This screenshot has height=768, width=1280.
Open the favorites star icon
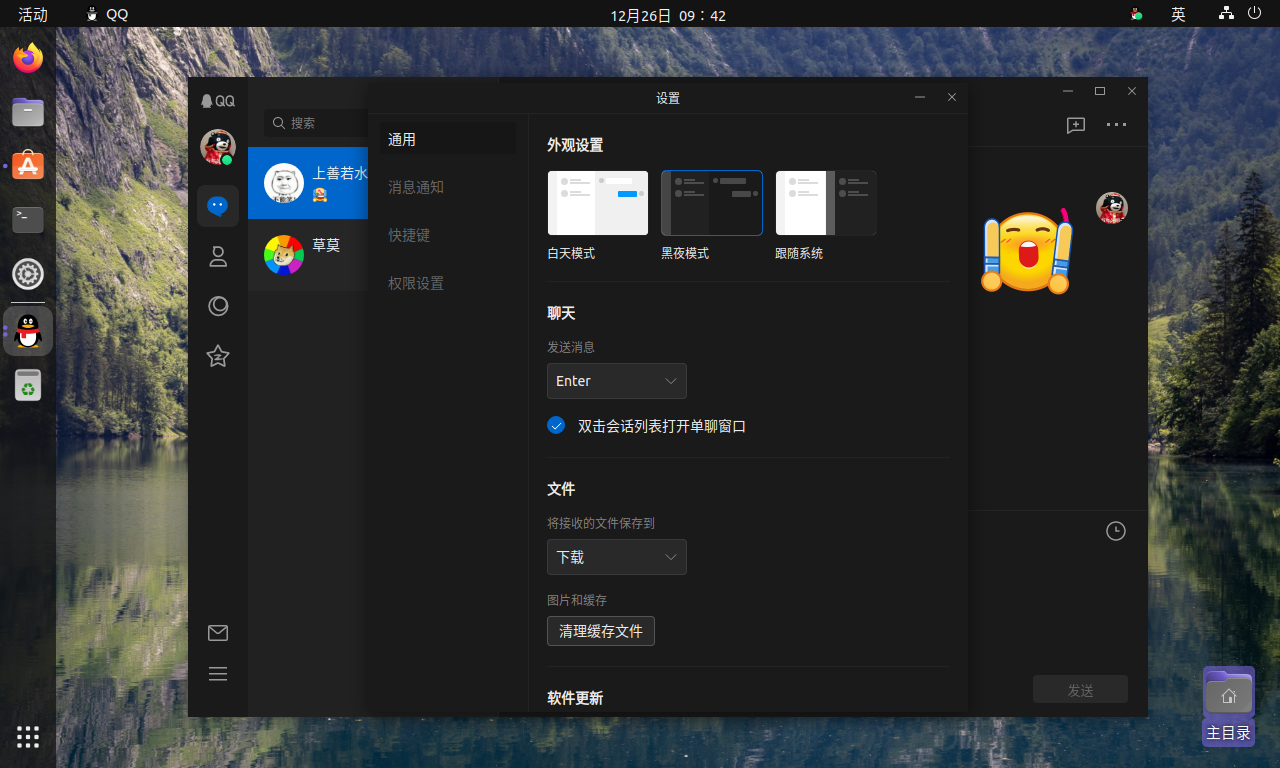(x=218, y=356)
